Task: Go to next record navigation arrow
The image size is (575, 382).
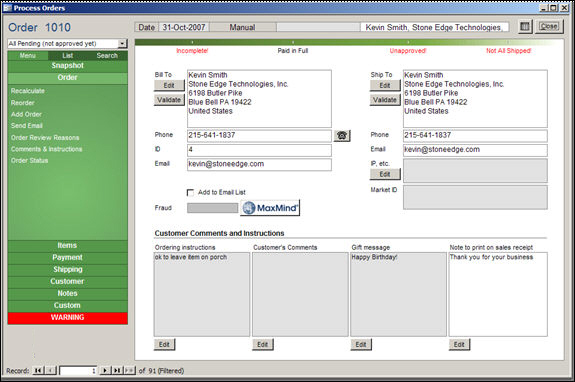Action: pyautogui.click(x=105, y=370)
